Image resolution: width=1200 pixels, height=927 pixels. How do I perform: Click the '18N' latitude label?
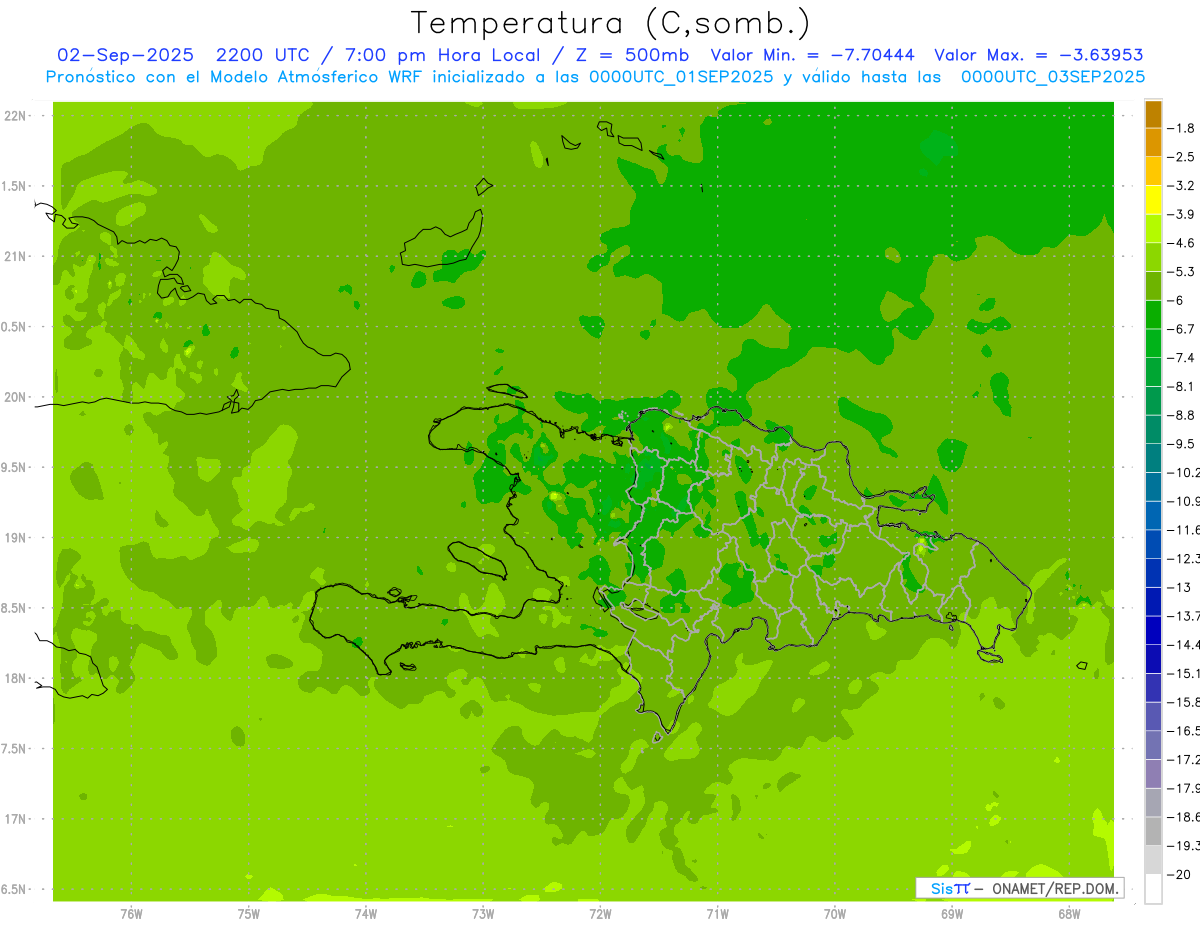click(x=15, y=678)
